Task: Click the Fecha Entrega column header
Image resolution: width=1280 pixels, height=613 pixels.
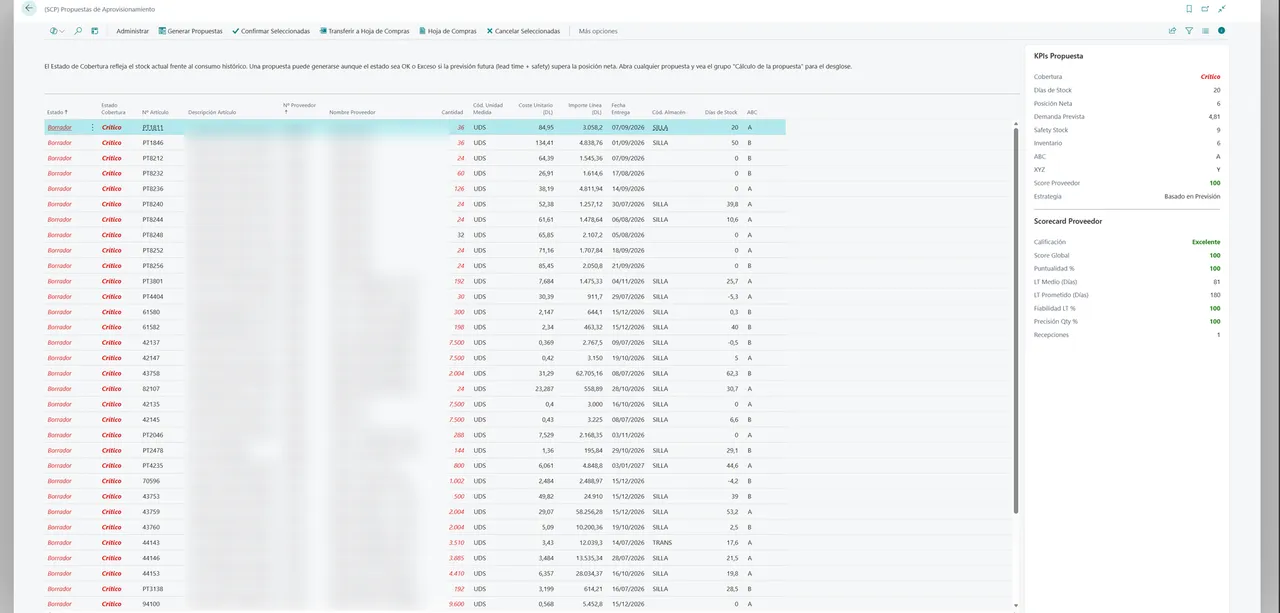Action: 621,108
